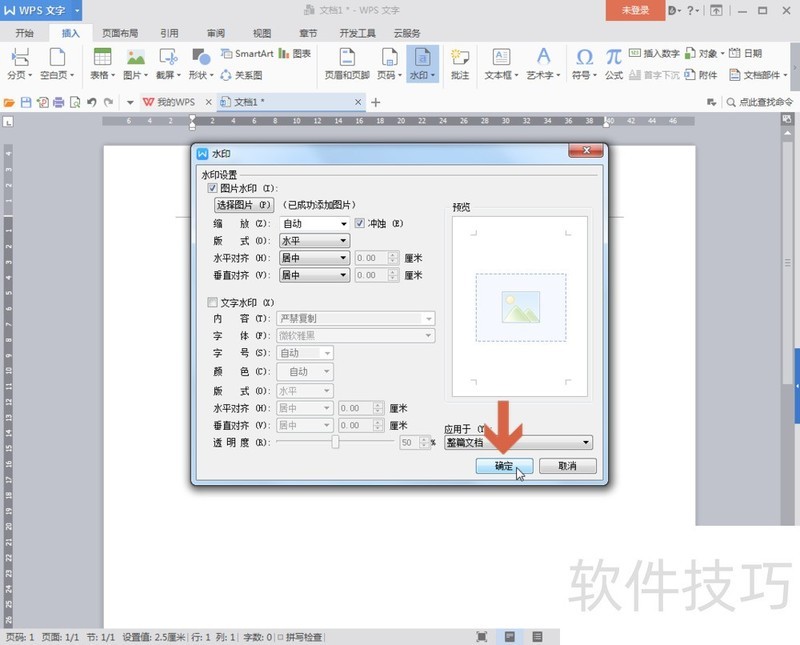800x645 pixels.
Task: Switch to the 引用 tab
Action: 169,33
